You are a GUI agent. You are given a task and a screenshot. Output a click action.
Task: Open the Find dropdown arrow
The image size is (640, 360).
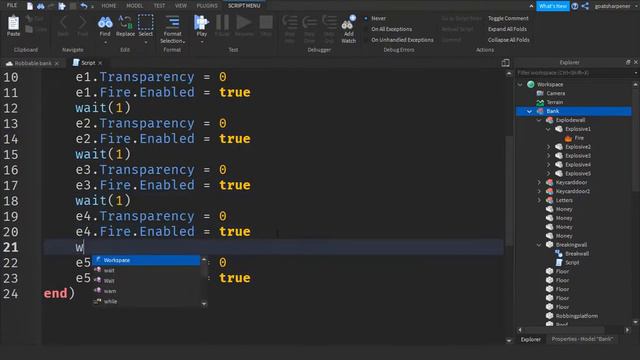click(105, 42)
